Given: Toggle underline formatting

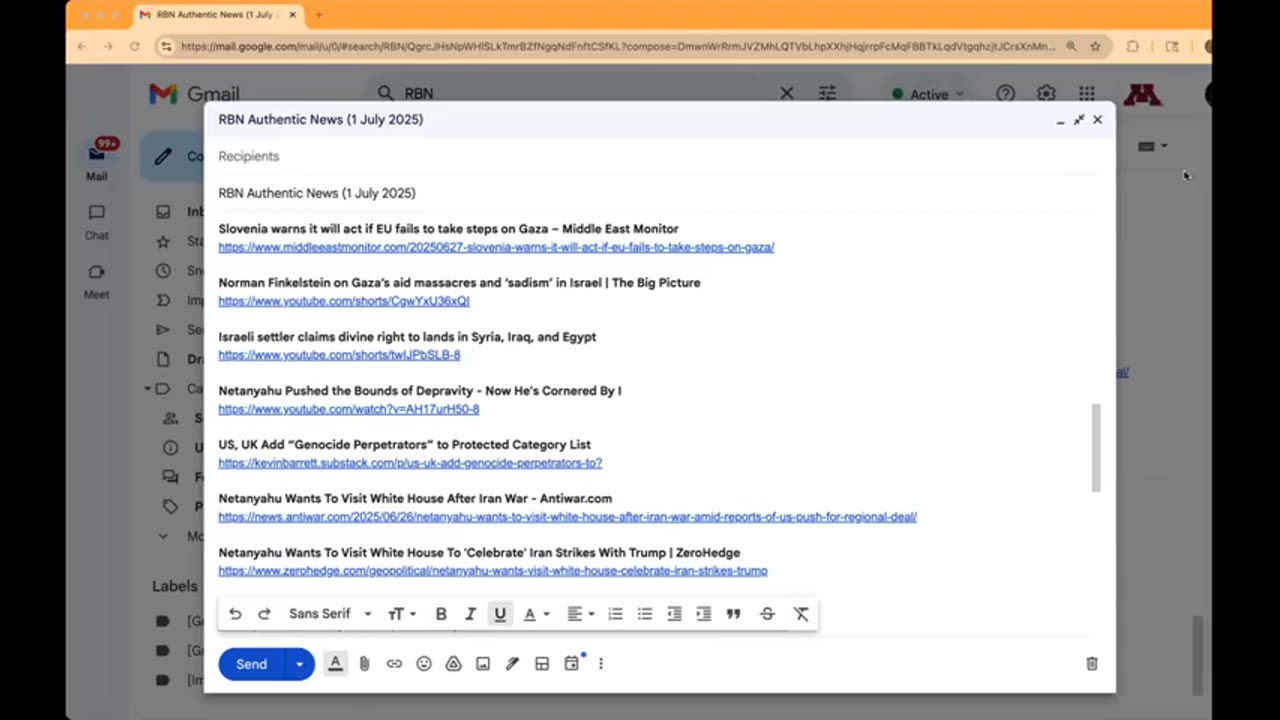Looking at the screenshot, I should click(500, 614).
